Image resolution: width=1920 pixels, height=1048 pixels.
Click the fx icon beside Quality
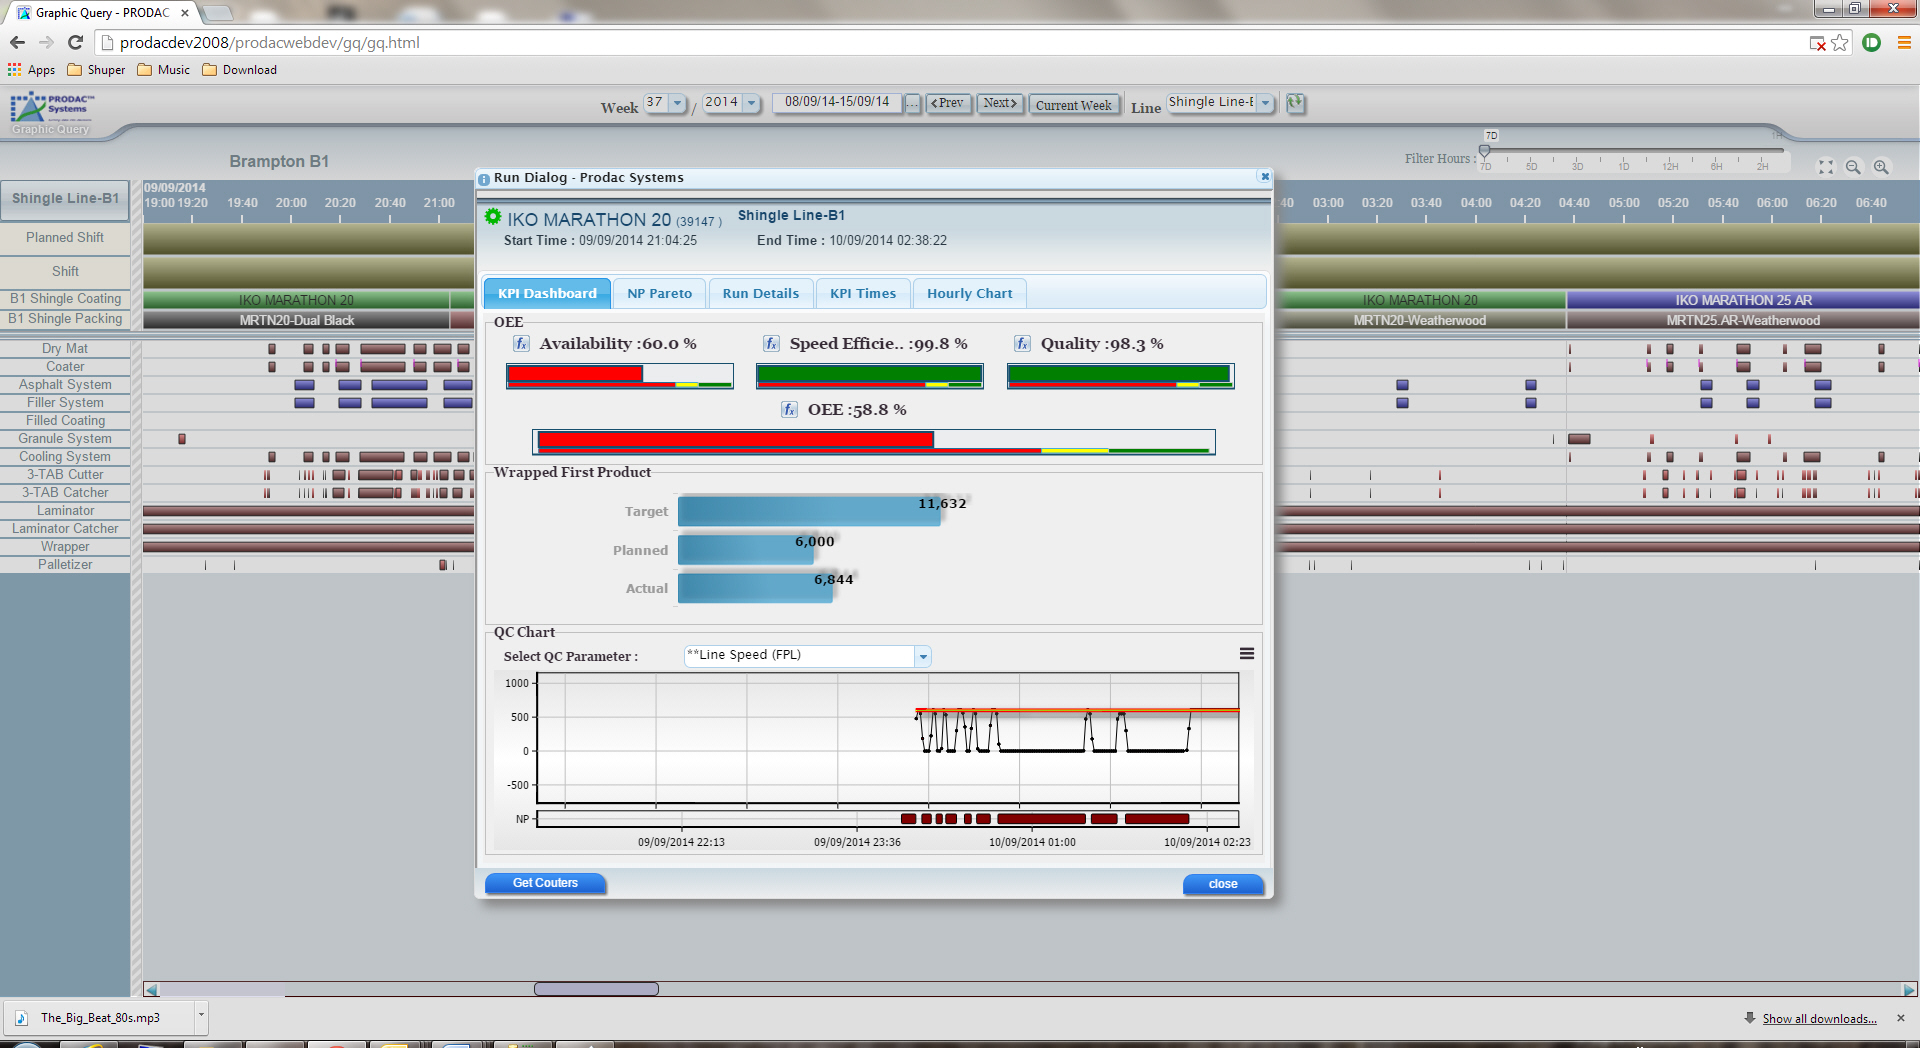tap(1022, 344)
